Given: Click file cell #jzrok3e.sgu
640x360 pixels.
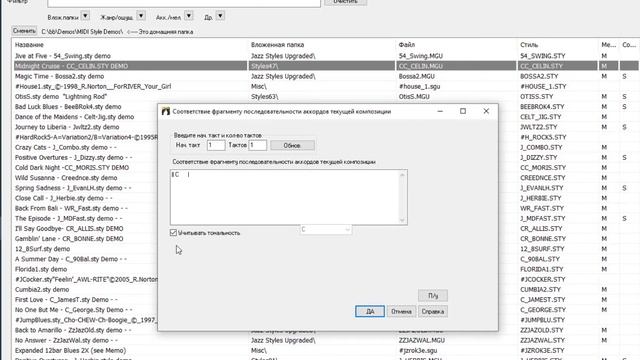Looking at the screenshot, I should pyautogui.click(x=418, y=351).
